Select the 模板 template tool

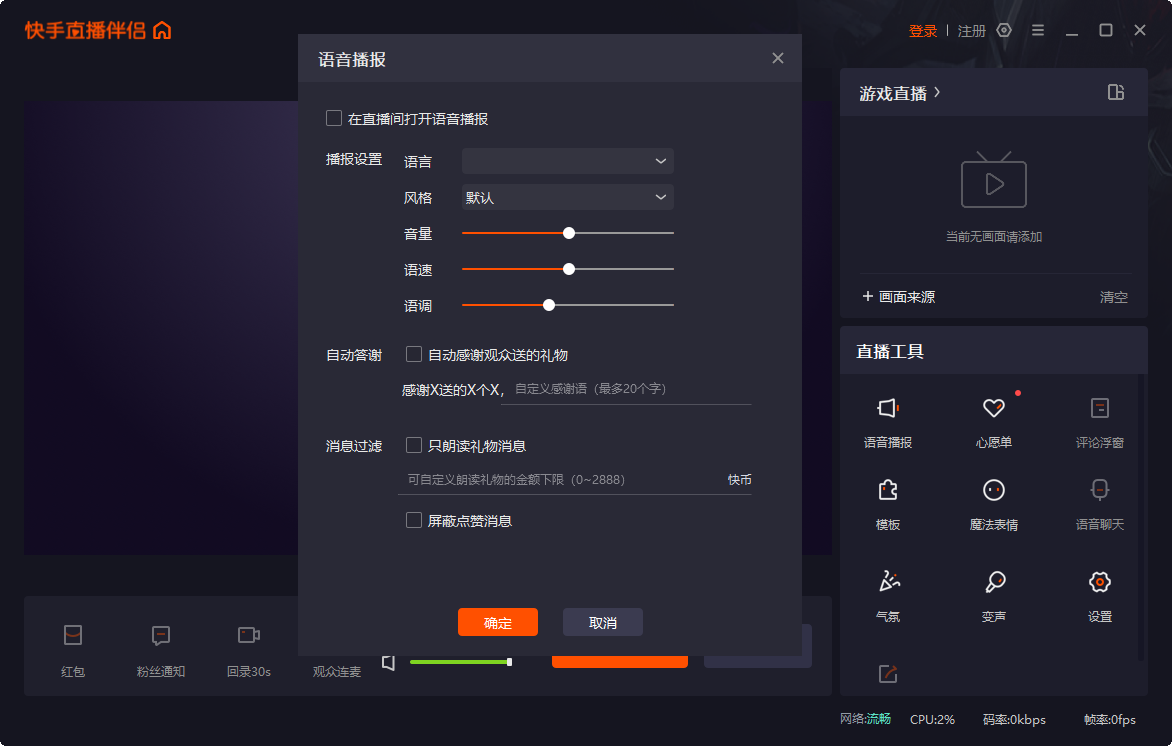coord(888,502)
